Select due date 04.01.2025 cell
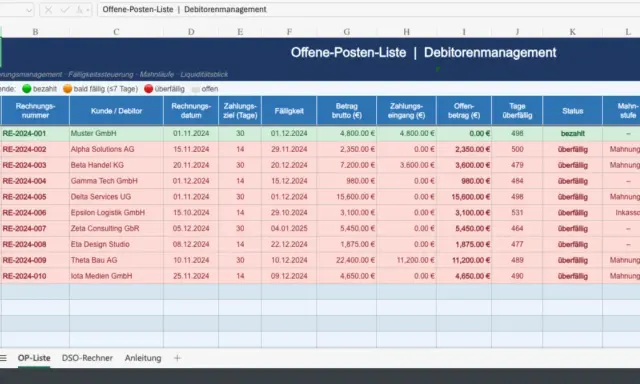This screenshot has height=384, width=640. click(x=289, y=229)
